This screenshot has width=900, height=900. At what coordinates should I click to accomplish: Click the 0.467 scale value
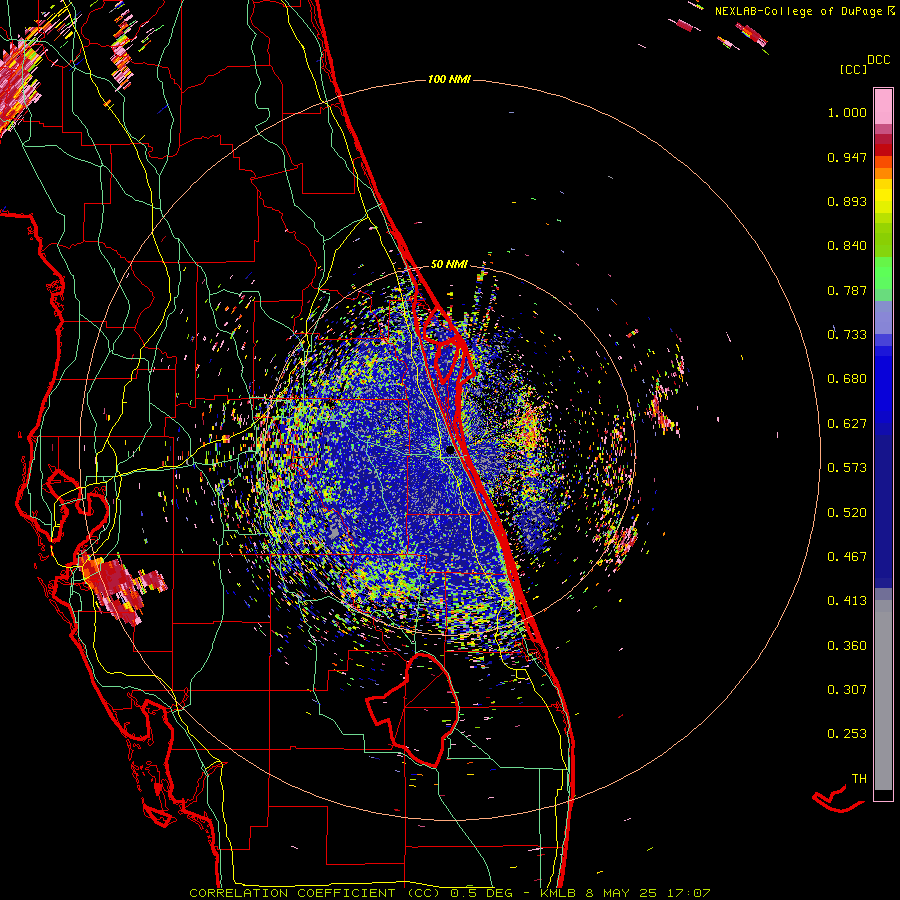coord(847,557)
